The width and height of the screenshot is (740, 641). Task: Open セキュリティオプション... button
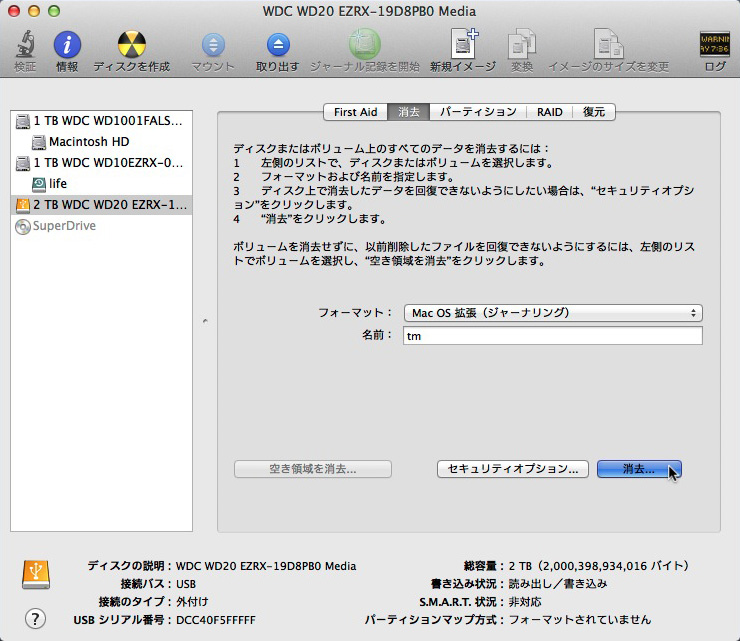click(x=513, y=468)
